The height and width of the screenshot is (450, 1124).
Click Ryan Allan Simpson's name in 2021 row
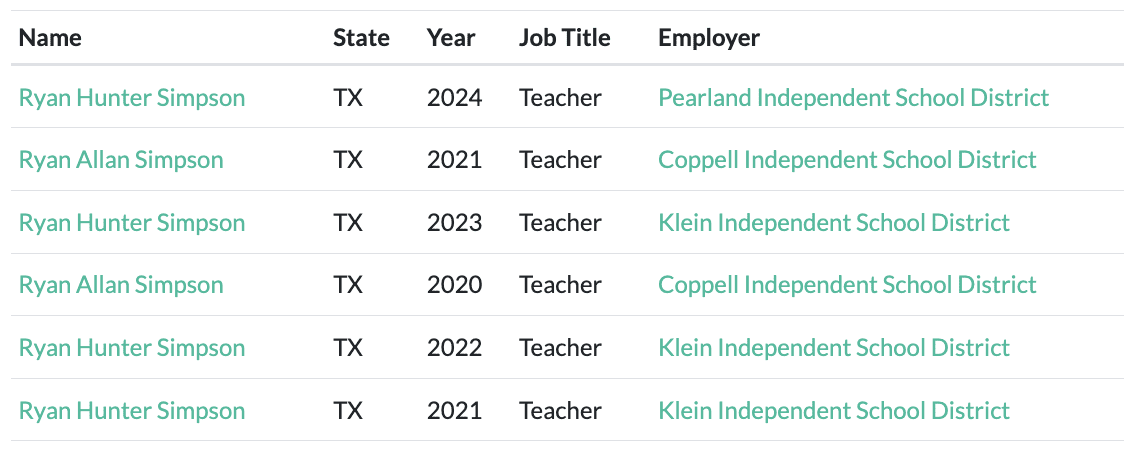click(121, 160)
